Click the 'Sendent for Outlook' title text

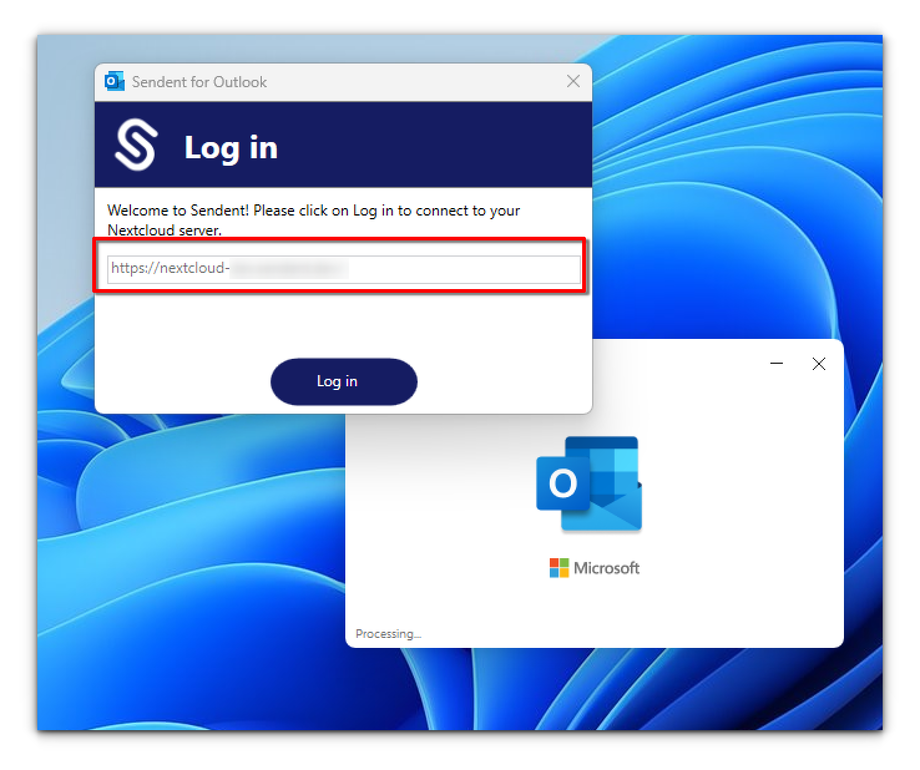(199, 82)
